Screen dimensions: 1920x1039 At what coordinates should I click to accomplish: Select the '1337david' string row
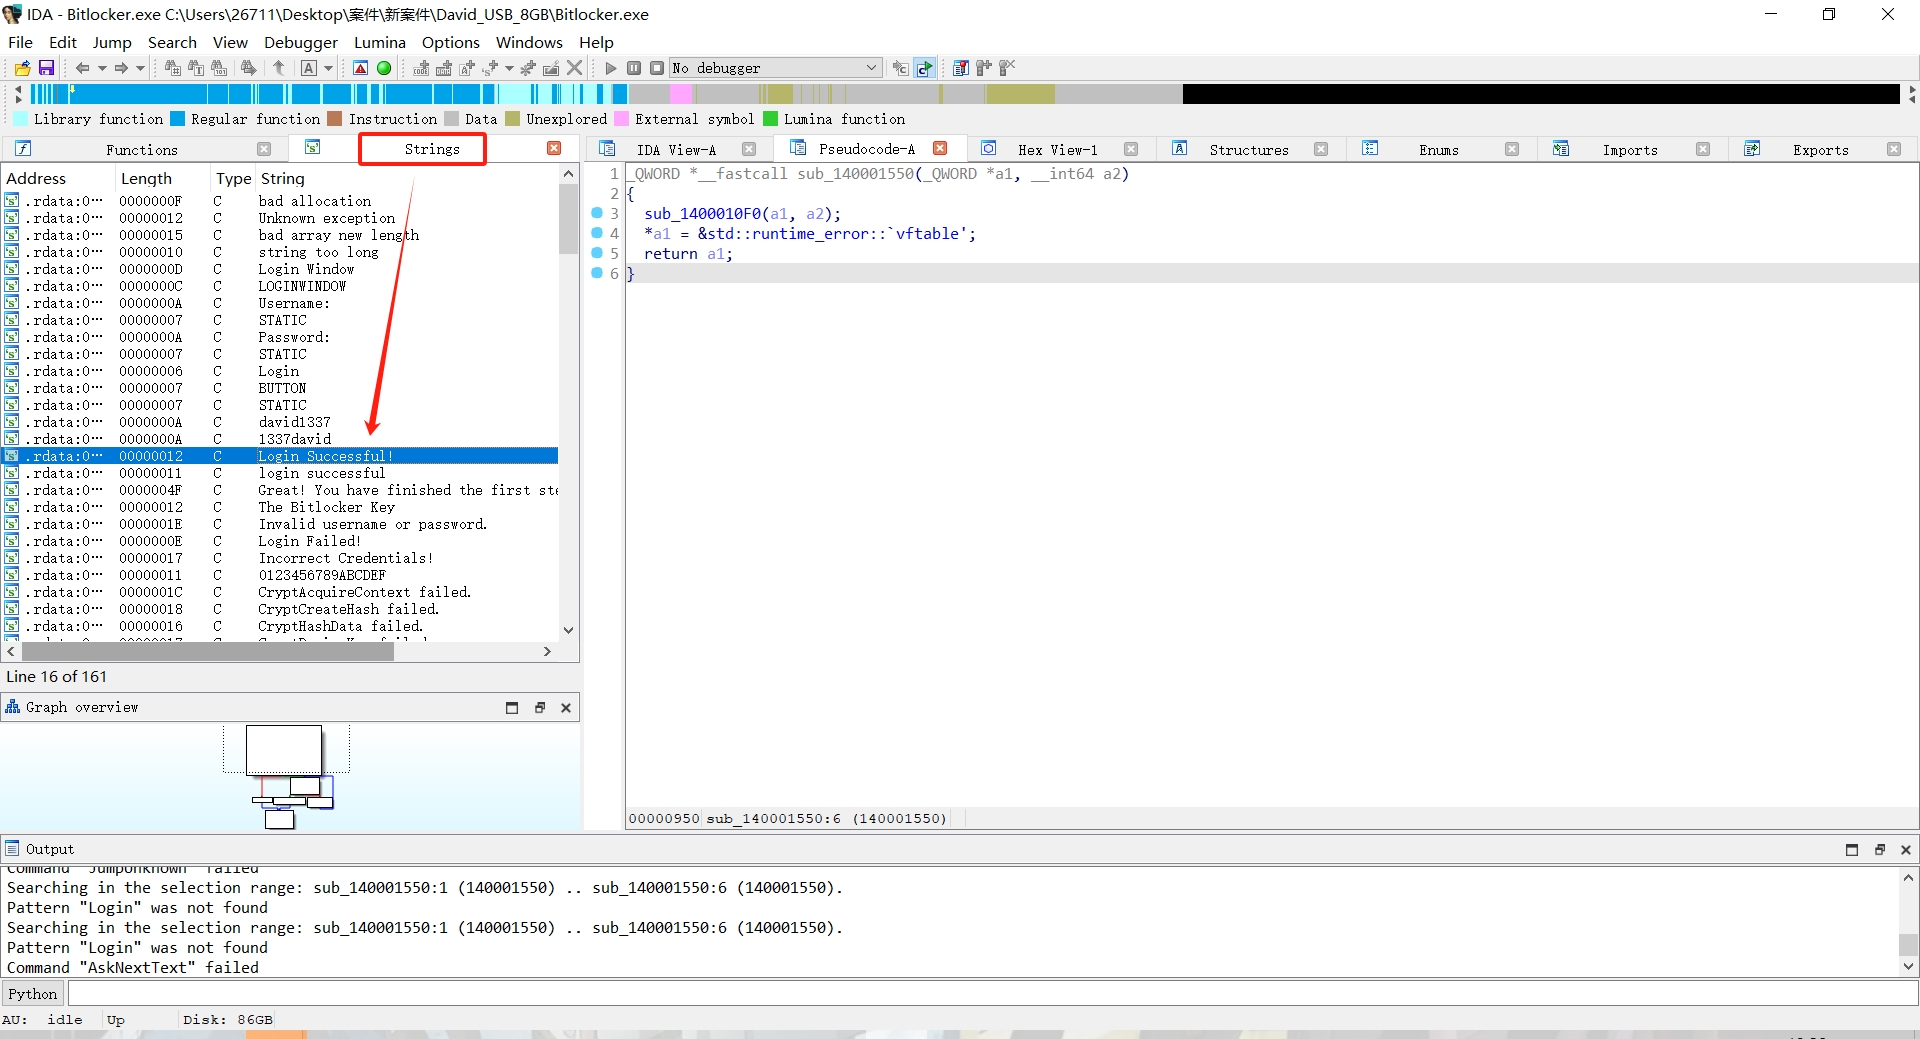280,439
